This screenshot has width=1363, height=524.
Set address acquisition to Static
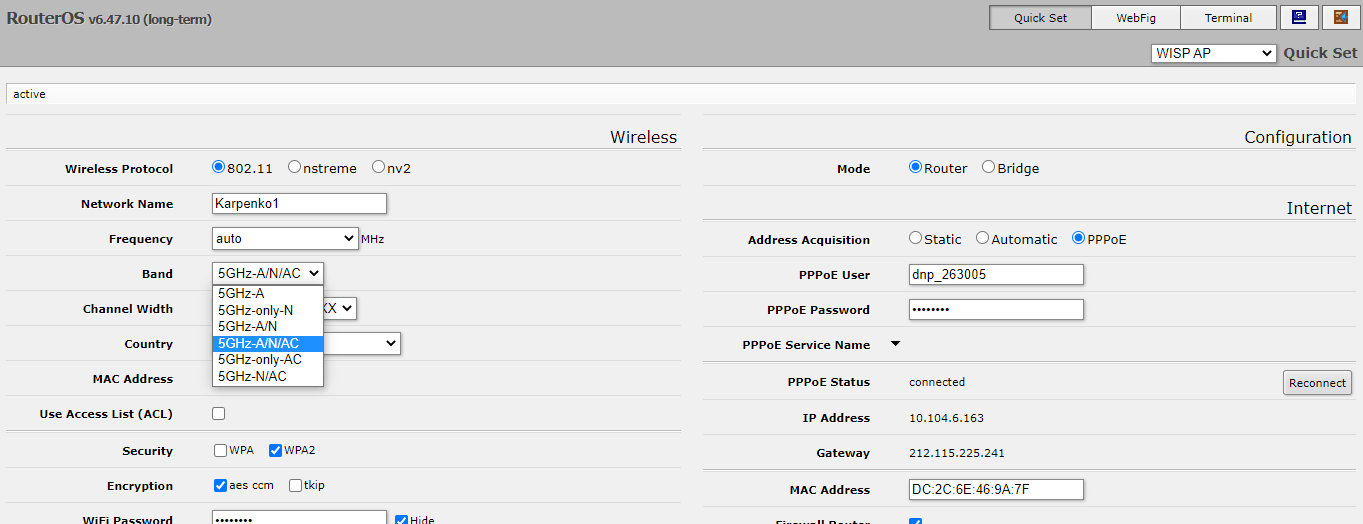click(x=915, y=239)
